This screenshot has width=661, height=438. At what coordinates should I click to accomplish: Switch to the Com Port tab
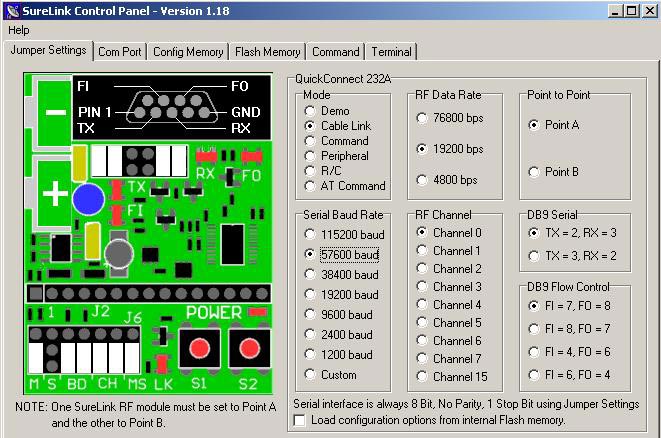pyautogui.click(x=120, y=52)
